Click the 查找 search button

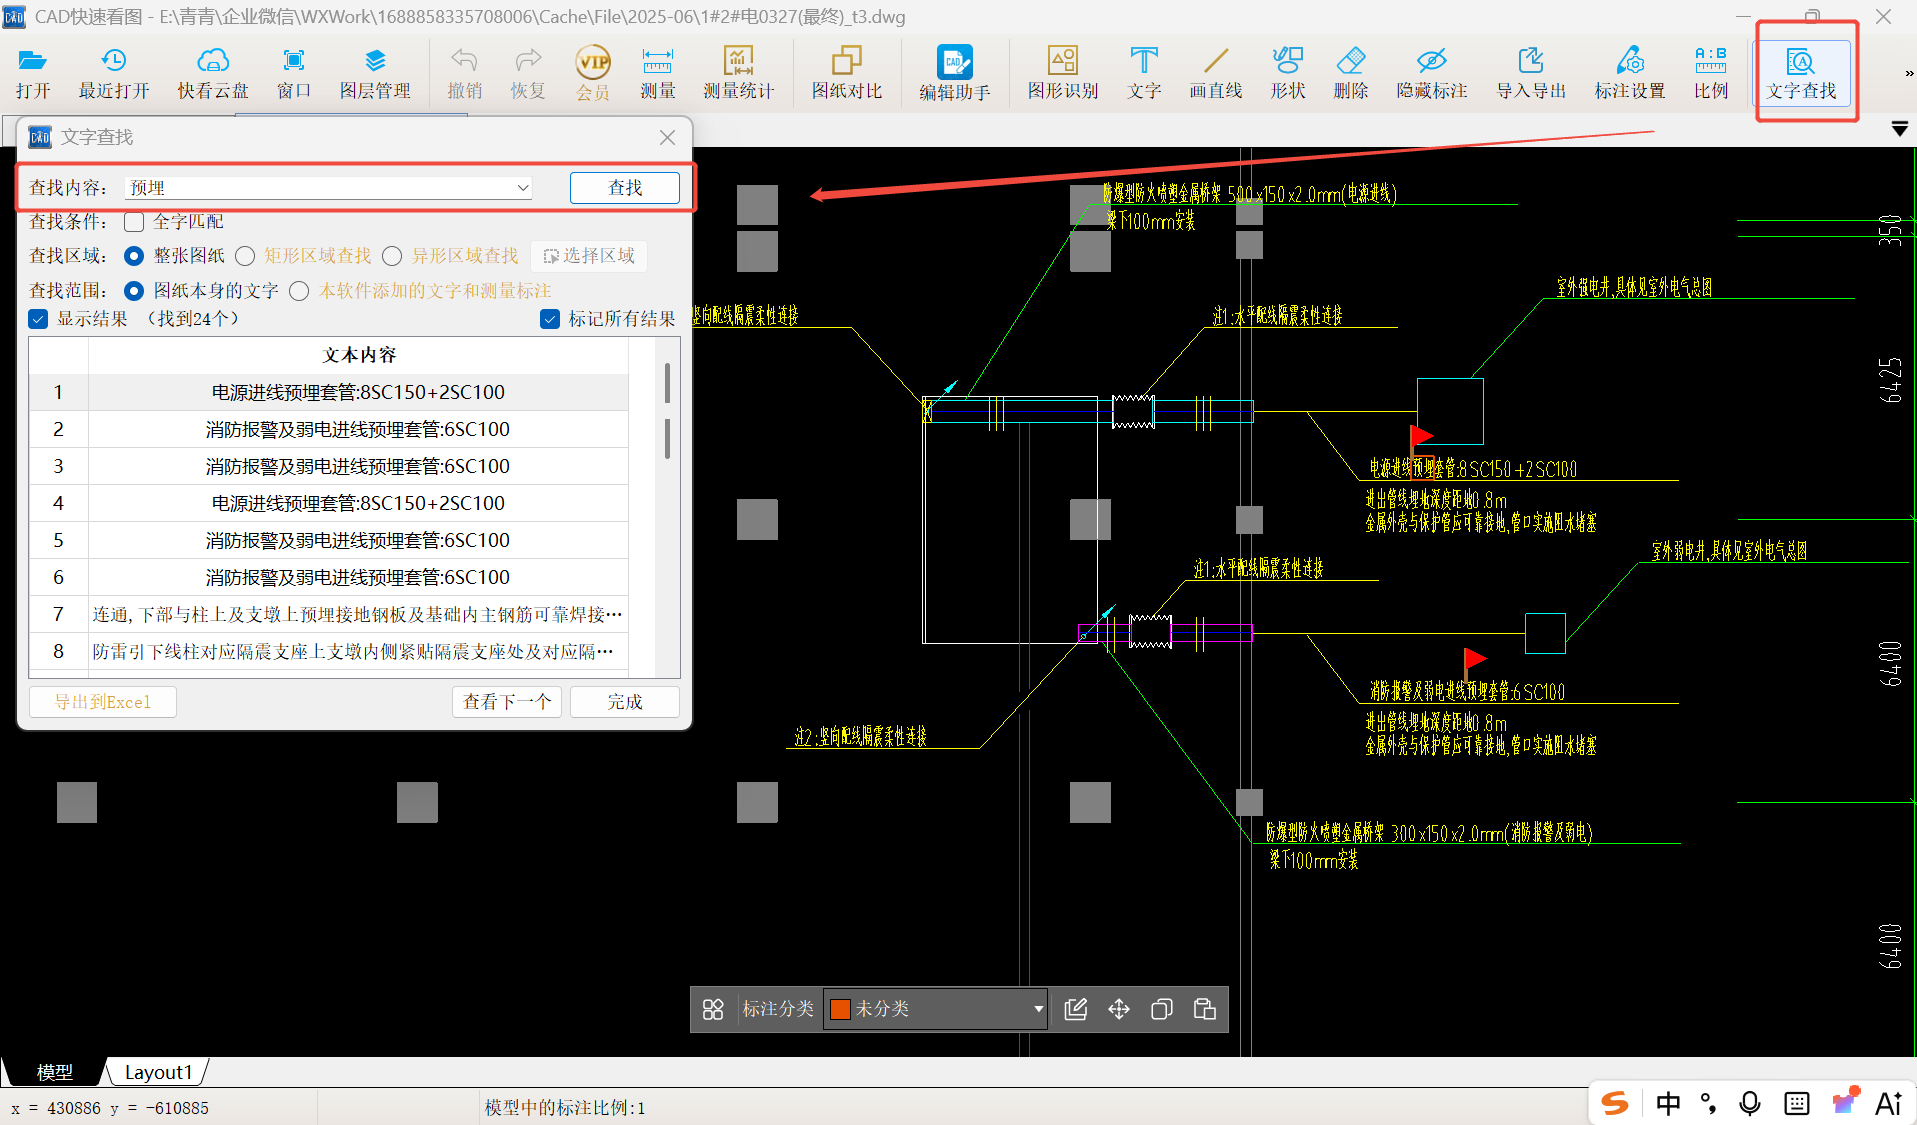pyautogui.click(x=624, y=188)
